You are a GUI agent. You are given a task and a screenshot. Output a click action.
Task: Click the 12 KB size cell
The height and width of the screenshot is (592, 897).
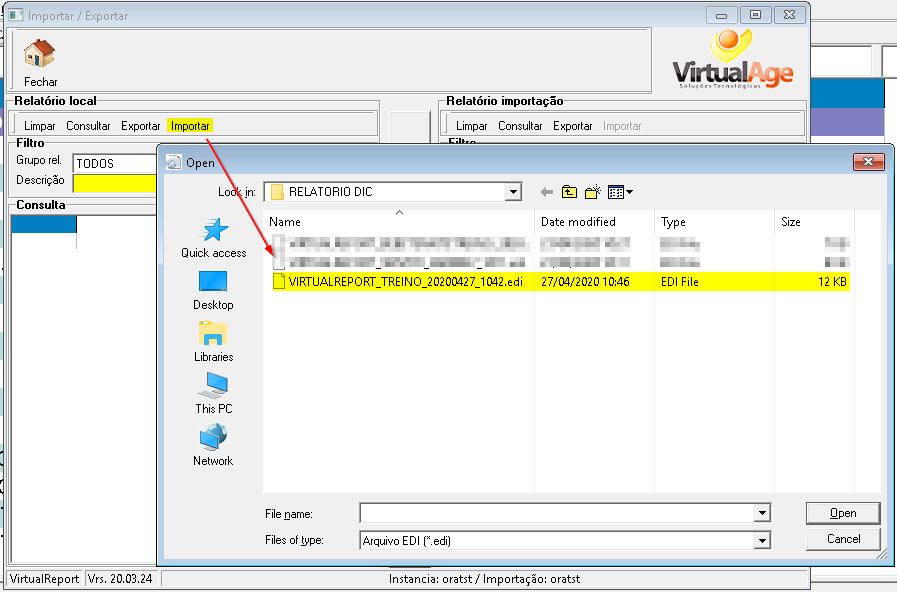click(832, 281)
